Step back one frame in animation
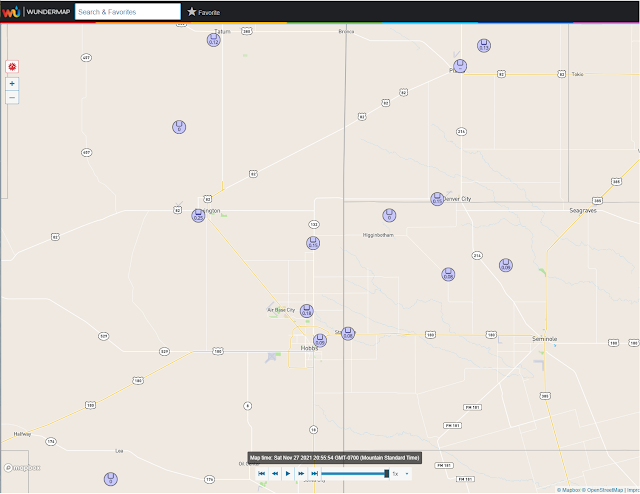Image resolution: width=640 pixels, height=494 pixels. pos(275,474)
